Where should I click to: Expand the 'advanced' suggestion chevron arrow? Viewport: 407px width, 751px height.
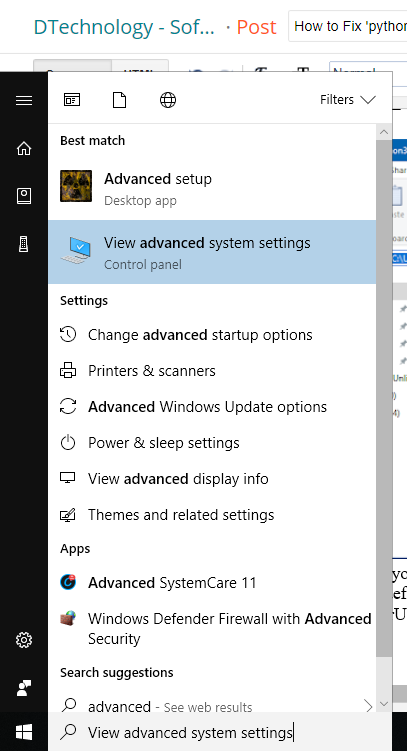tap(368, 705)
